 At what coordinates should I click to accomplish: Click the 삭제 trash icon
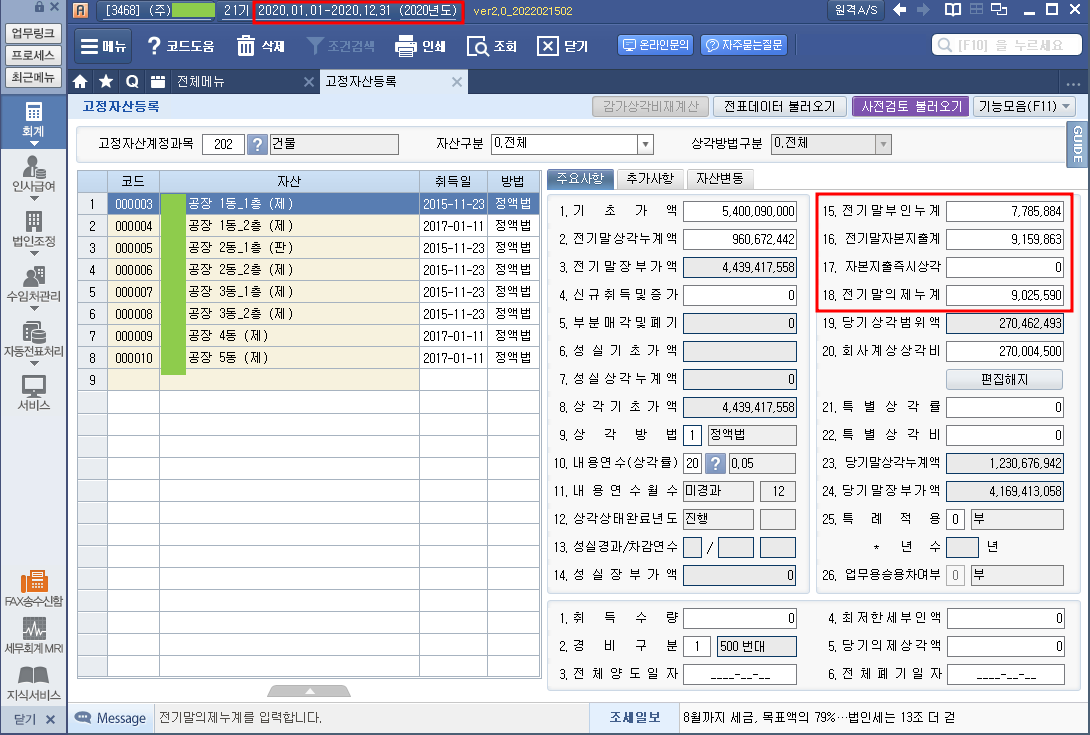(246, 46)
